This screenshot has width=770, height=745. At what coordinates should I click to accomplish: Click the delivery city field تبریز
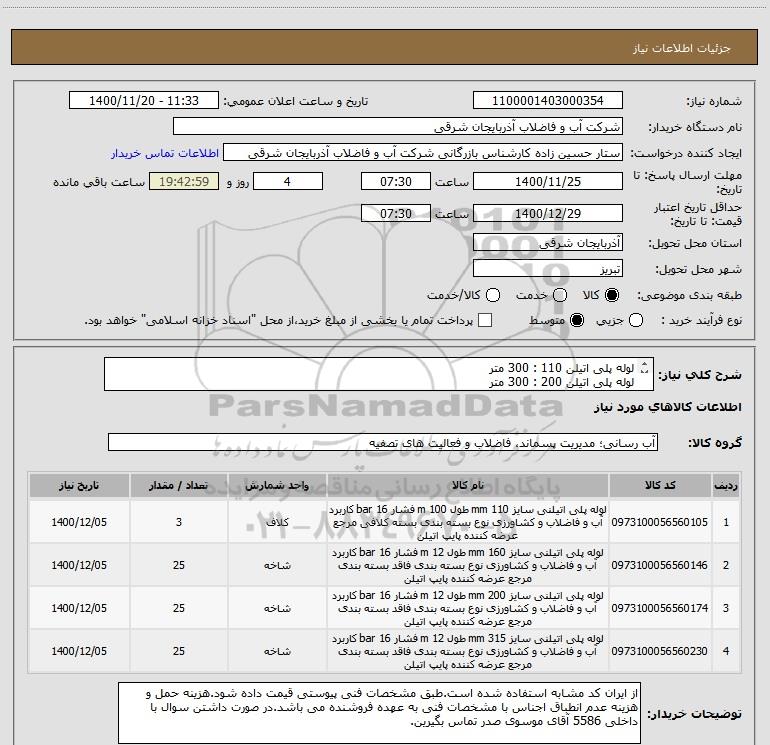(x=548, y=269)
